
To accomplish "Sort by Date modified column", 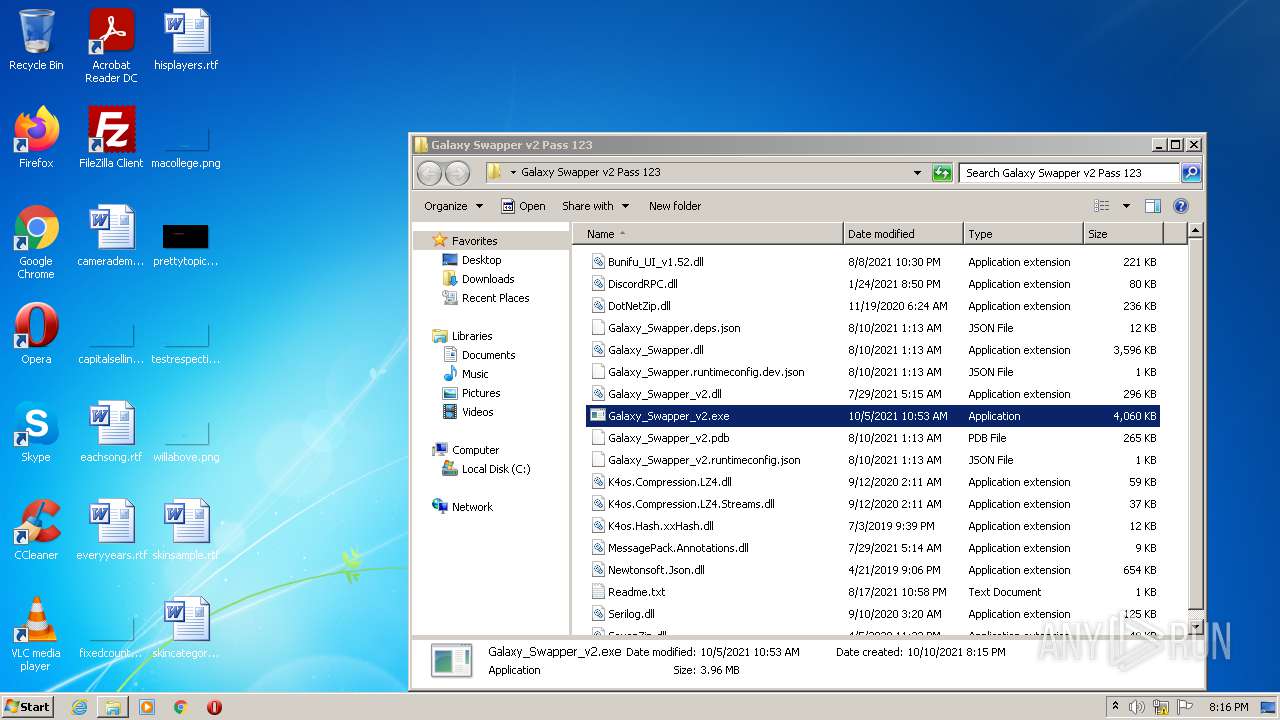I will [x=904, y=234].
